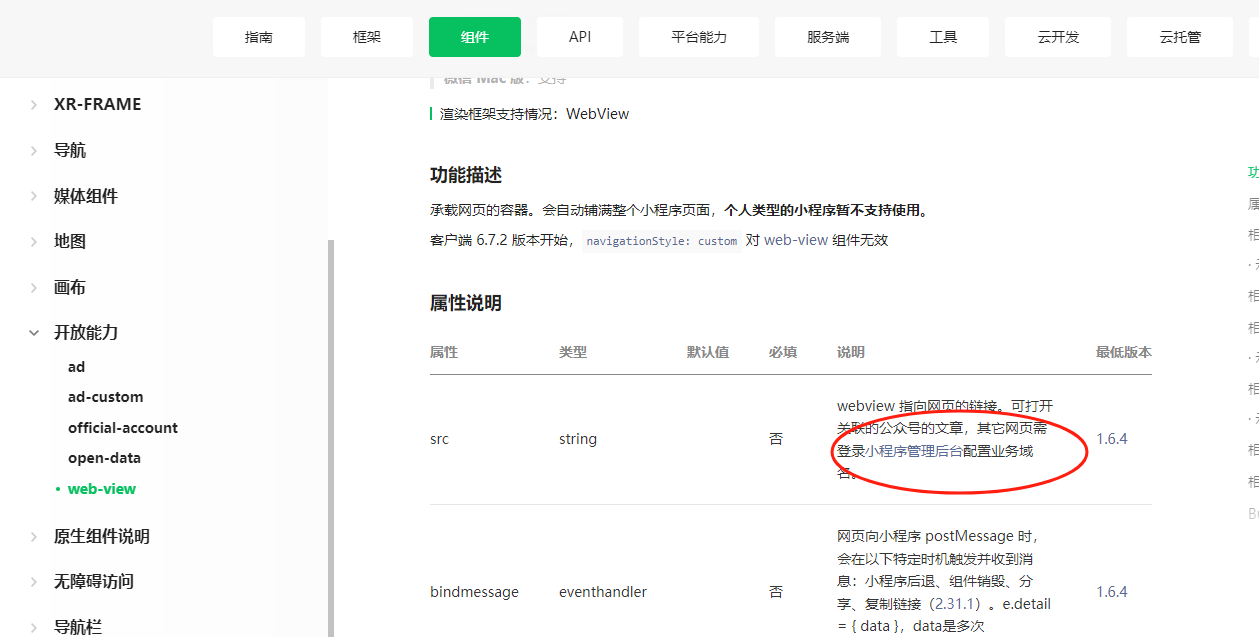Open the official-account component page
Image resolution: width=1259 pixels, height=637 pixels.
(123, 428)
